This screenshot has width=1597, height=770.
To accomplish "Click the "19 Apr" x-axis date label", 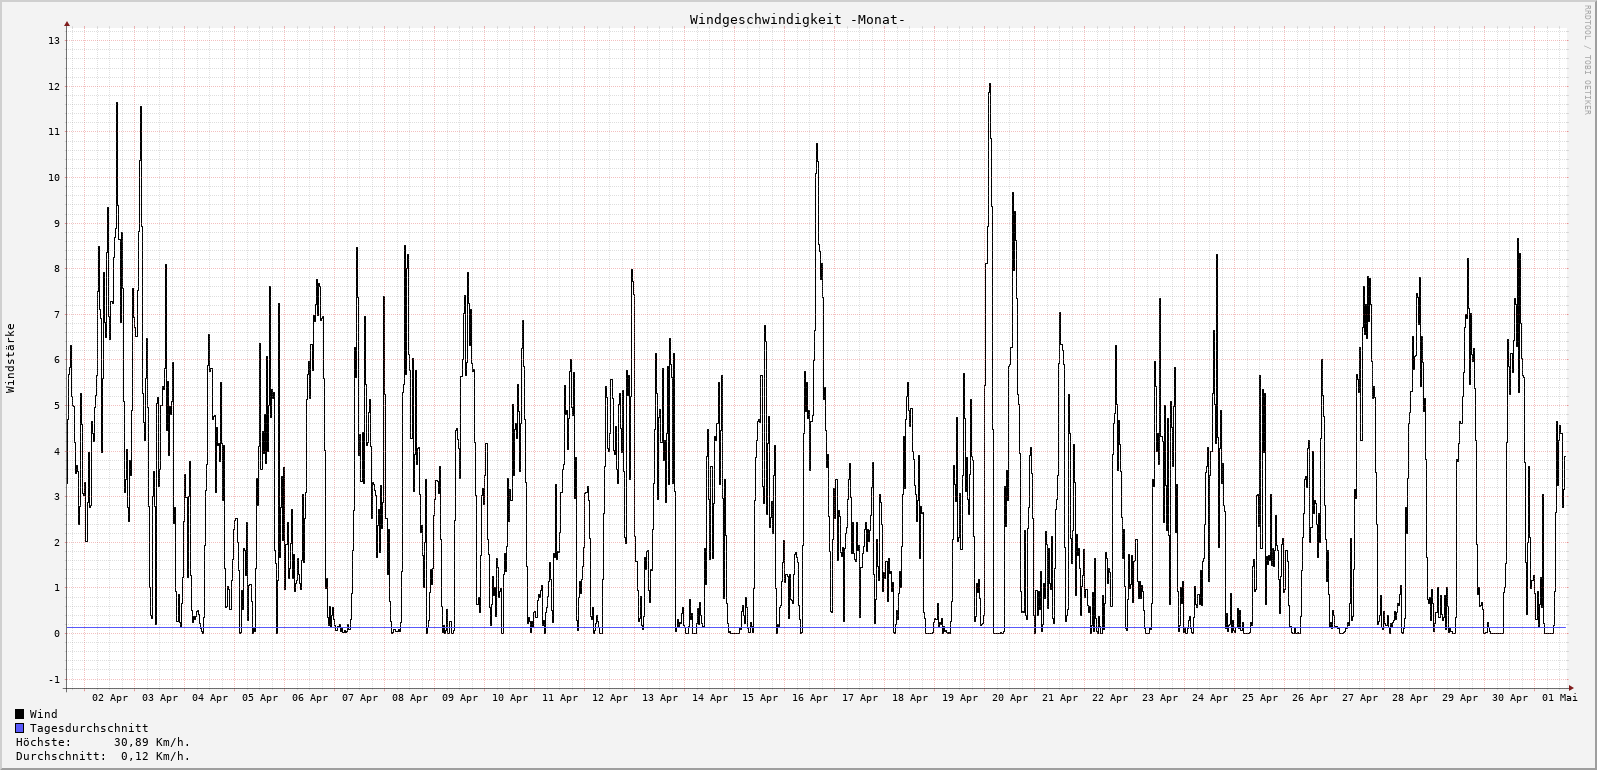I will 960,698.
